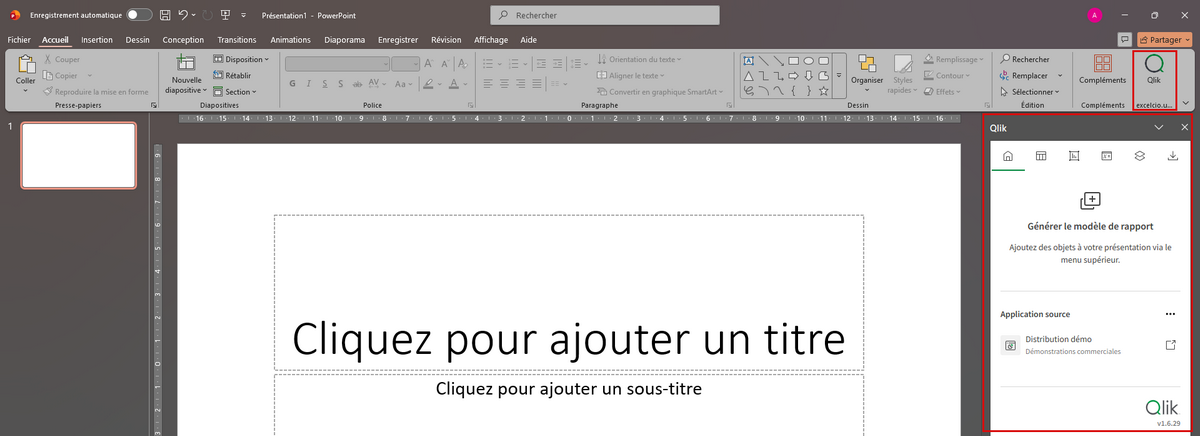Open the font size combo box
Image resolution: width=1200 pixels, height=436 pixels.
(x=407, y=63)
